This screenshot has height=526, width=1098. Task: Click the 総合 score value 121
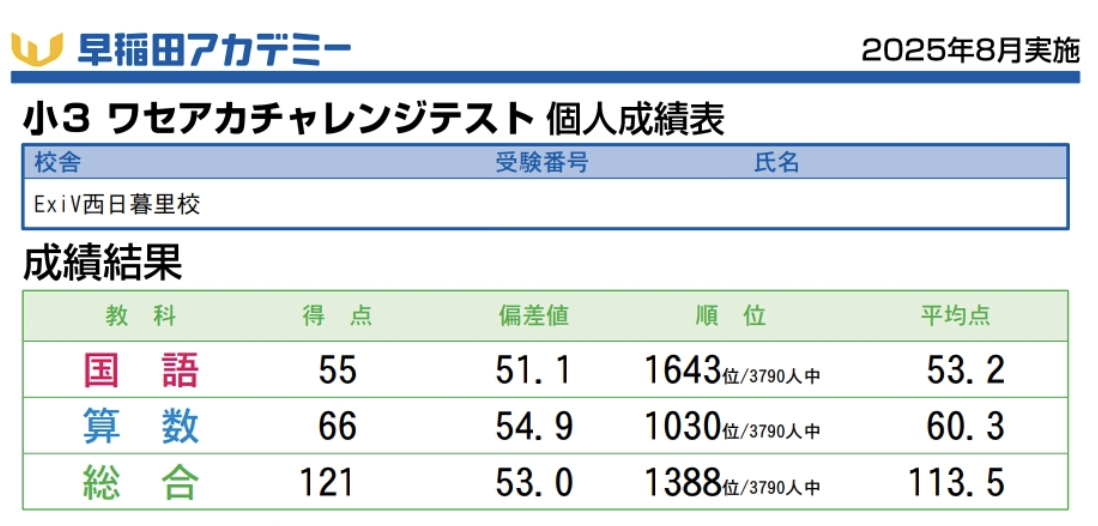point(328,483)
